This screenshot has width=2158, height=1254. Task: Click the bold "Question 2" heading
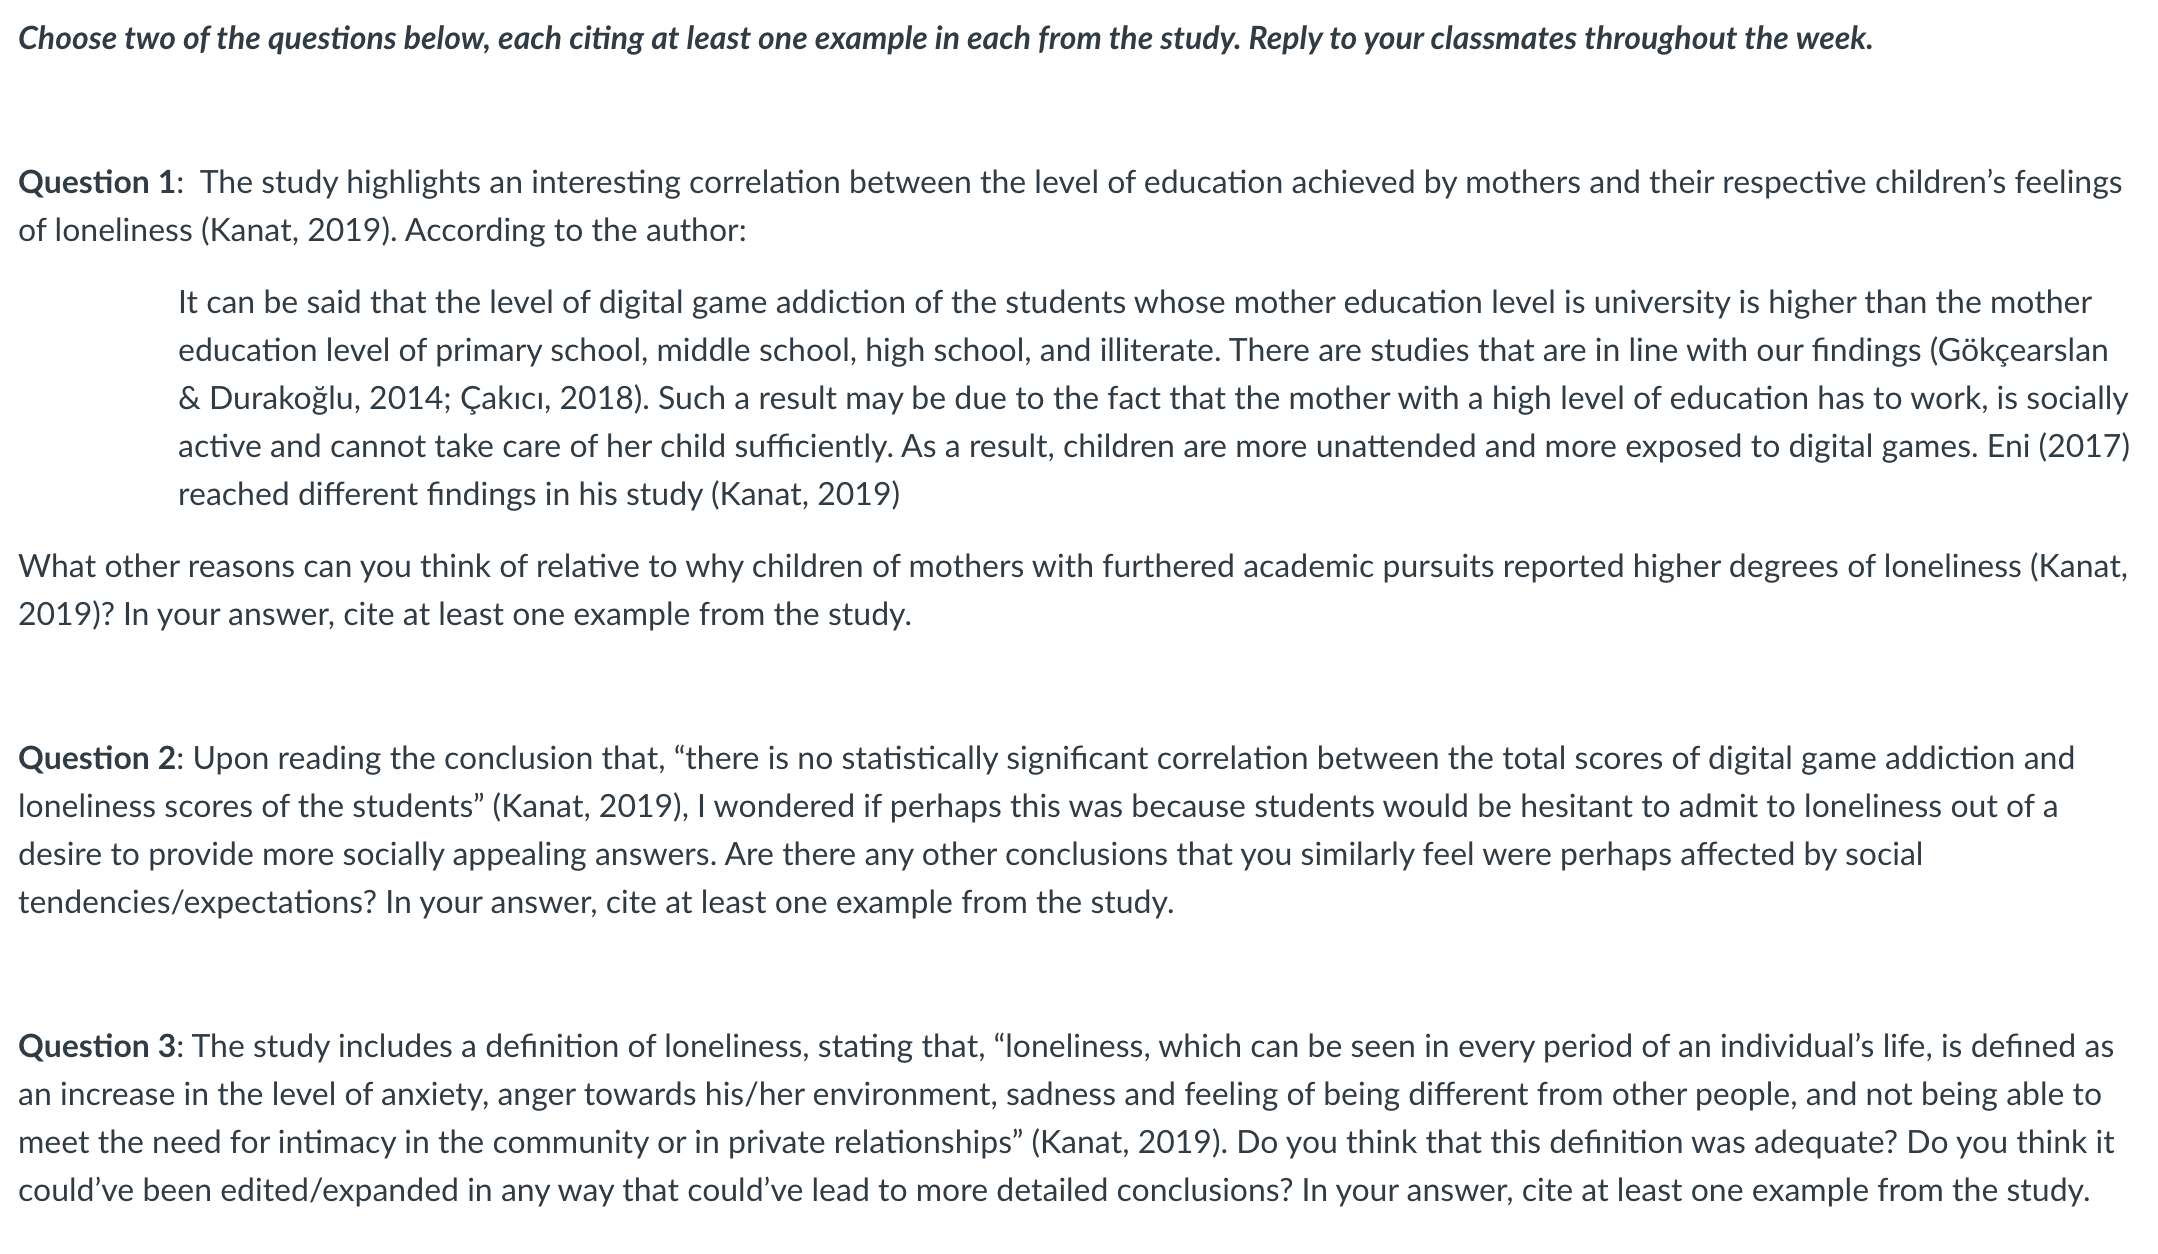[97, 759]
